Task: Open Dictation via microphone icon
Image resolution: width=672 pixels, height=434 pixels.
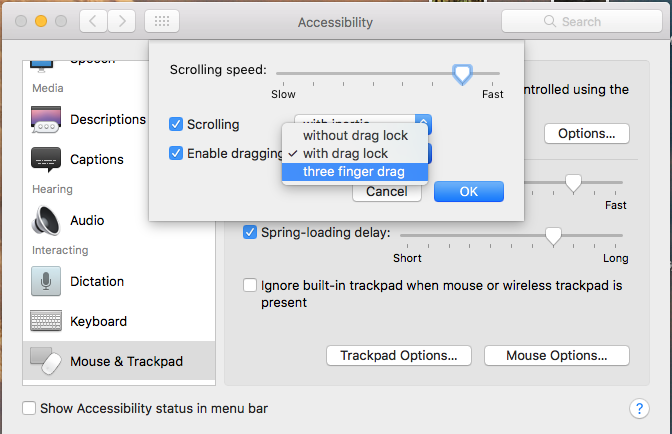Action: coord(46,281)
